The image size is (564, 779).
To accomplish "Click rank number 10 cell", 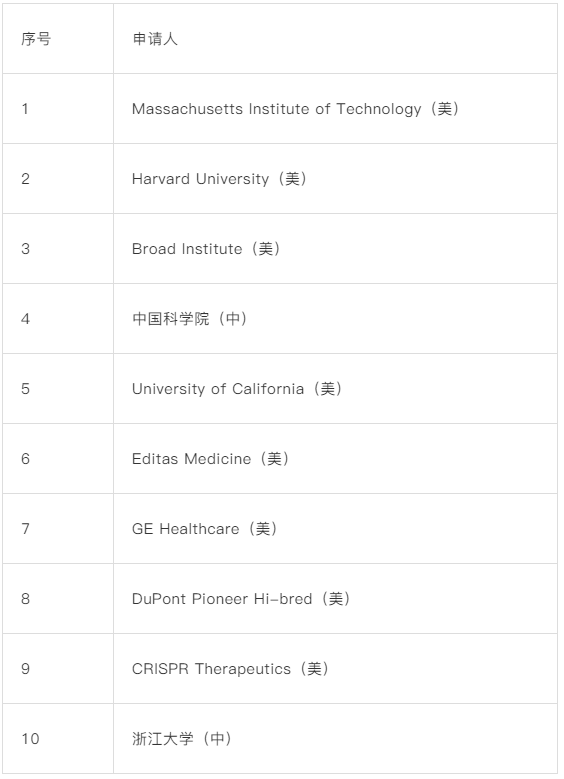I will click(x=58, y=739).
